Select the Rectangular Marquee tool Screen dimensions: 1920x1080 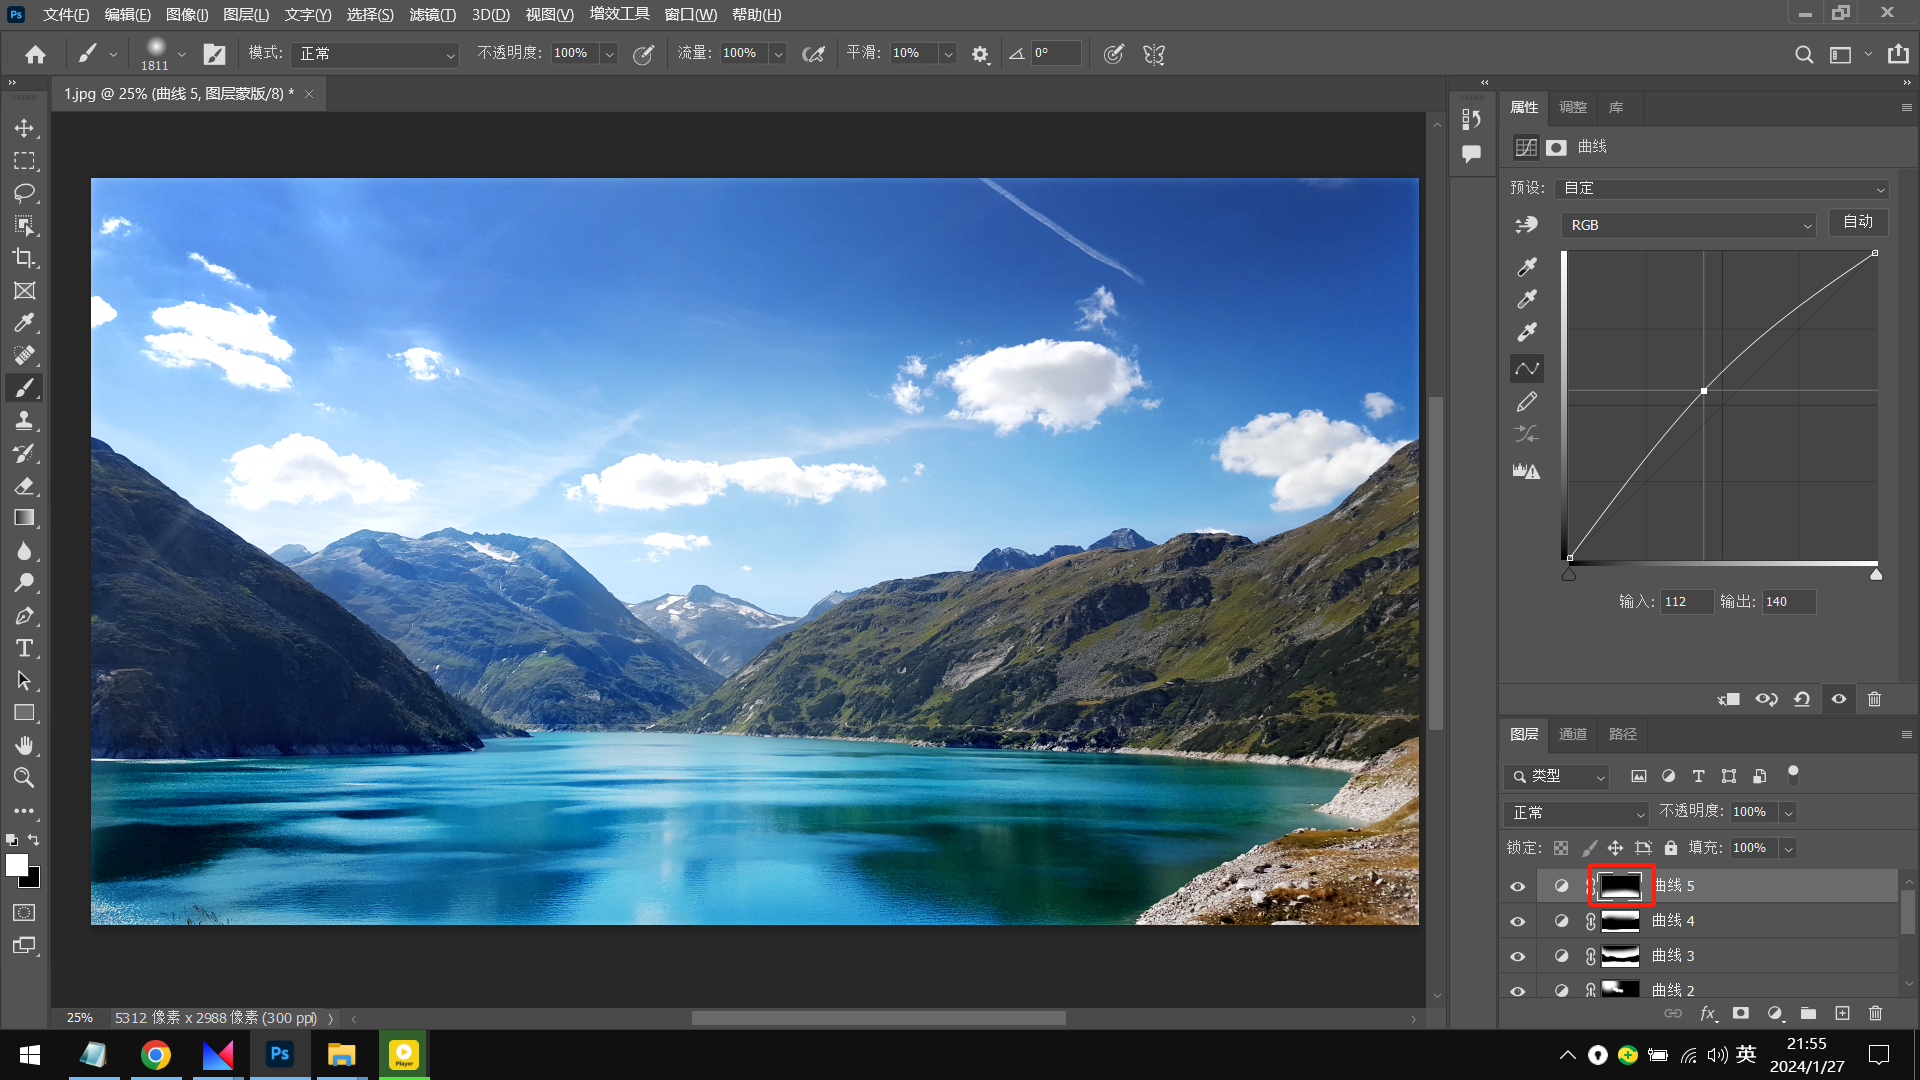click(24, 161)
